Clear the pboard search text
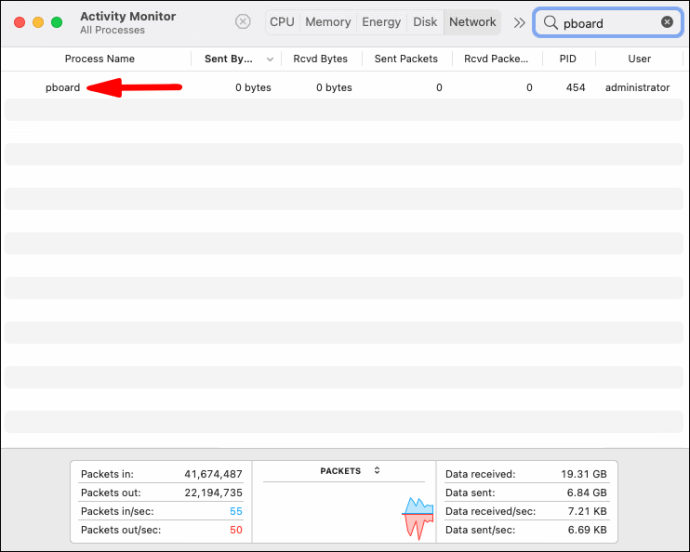The height and width of the screenshot is (552, 690). tap(667, 22)
